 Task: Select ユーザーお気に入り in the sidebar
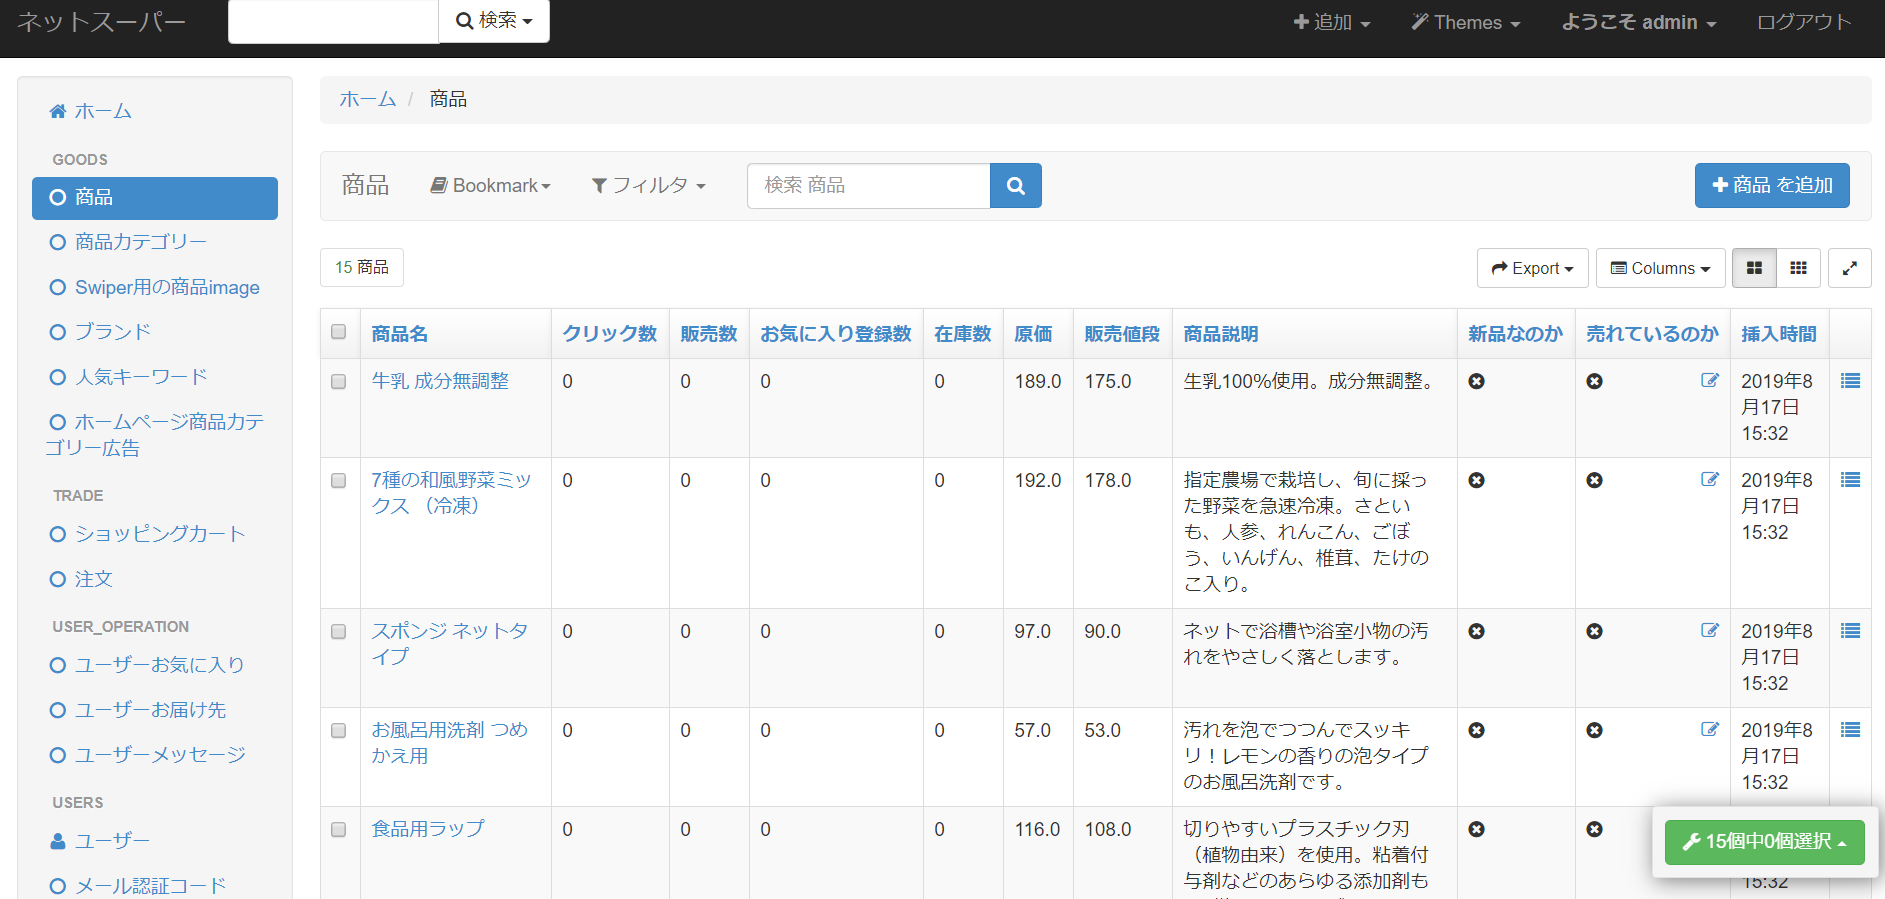155,665
